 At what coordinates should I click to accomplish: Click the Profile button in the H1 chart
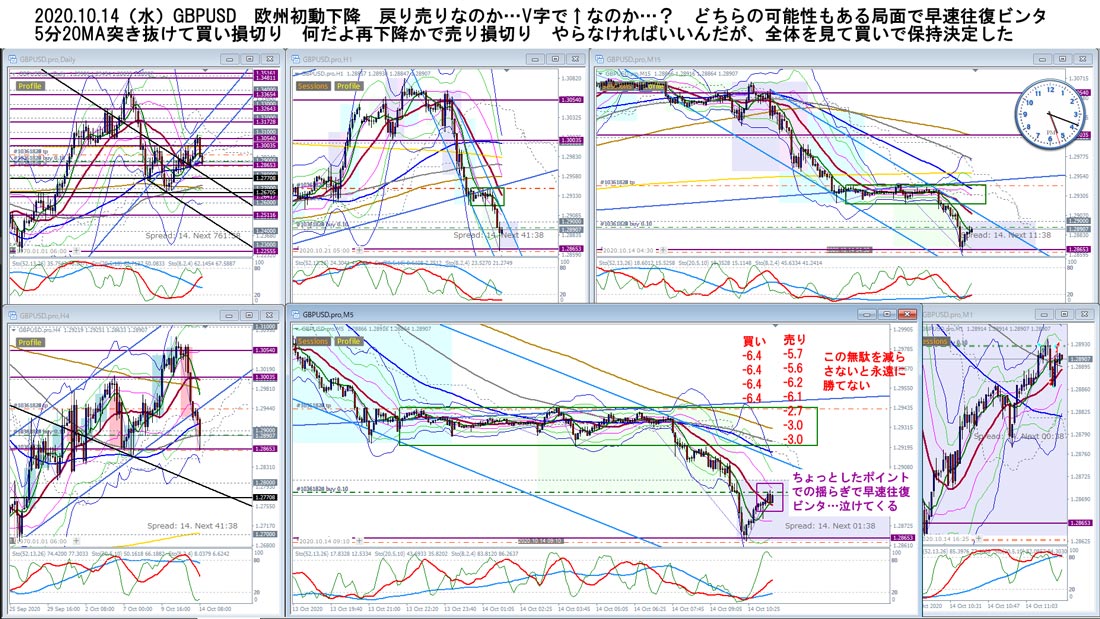(x=348, y=86)
